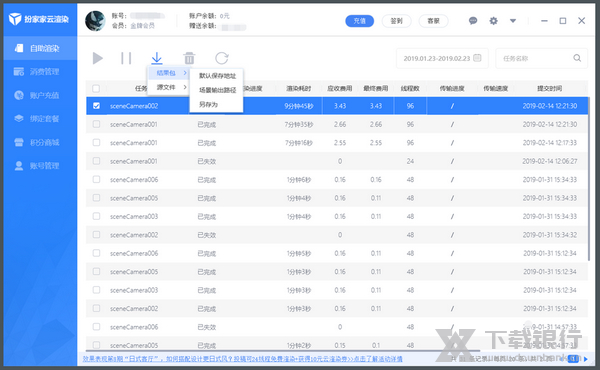The width and height of the screenshot is (600, 370).
Task: Click the 7分钟35秒 render time cell
Action: (x=299, y=124)
